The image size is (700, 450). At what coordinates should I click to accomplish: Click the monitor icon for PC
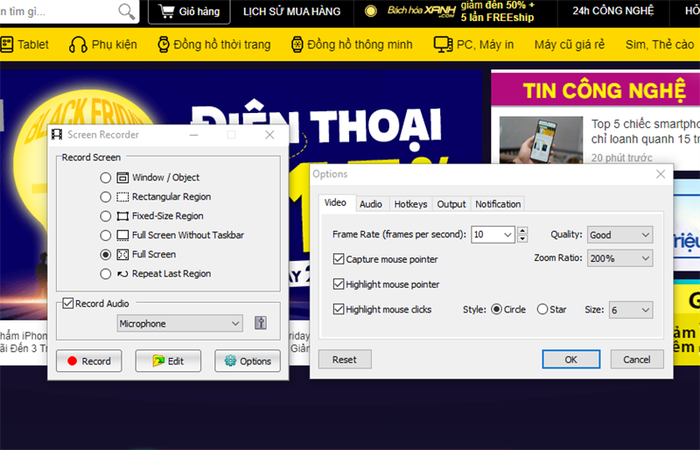443,45
